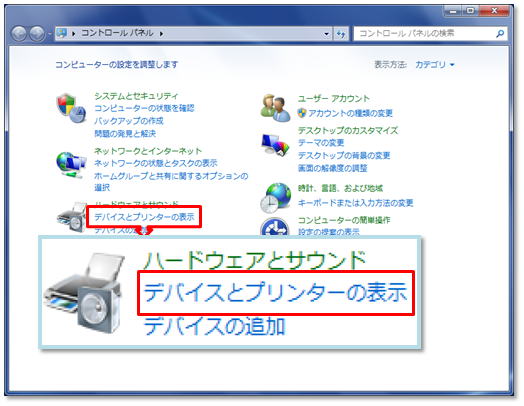Open システムとセキュリティ category heading
The width and height of the screenshot is (524, 406).
pyautogui.click(x=136, y=96)
